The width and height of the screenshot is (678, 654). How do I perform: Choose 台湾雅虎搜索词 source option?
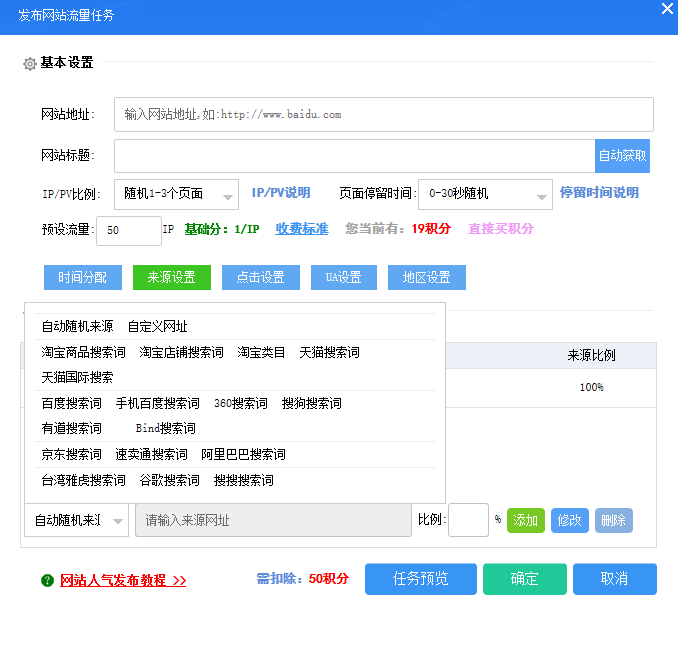[x=83, y=480]
